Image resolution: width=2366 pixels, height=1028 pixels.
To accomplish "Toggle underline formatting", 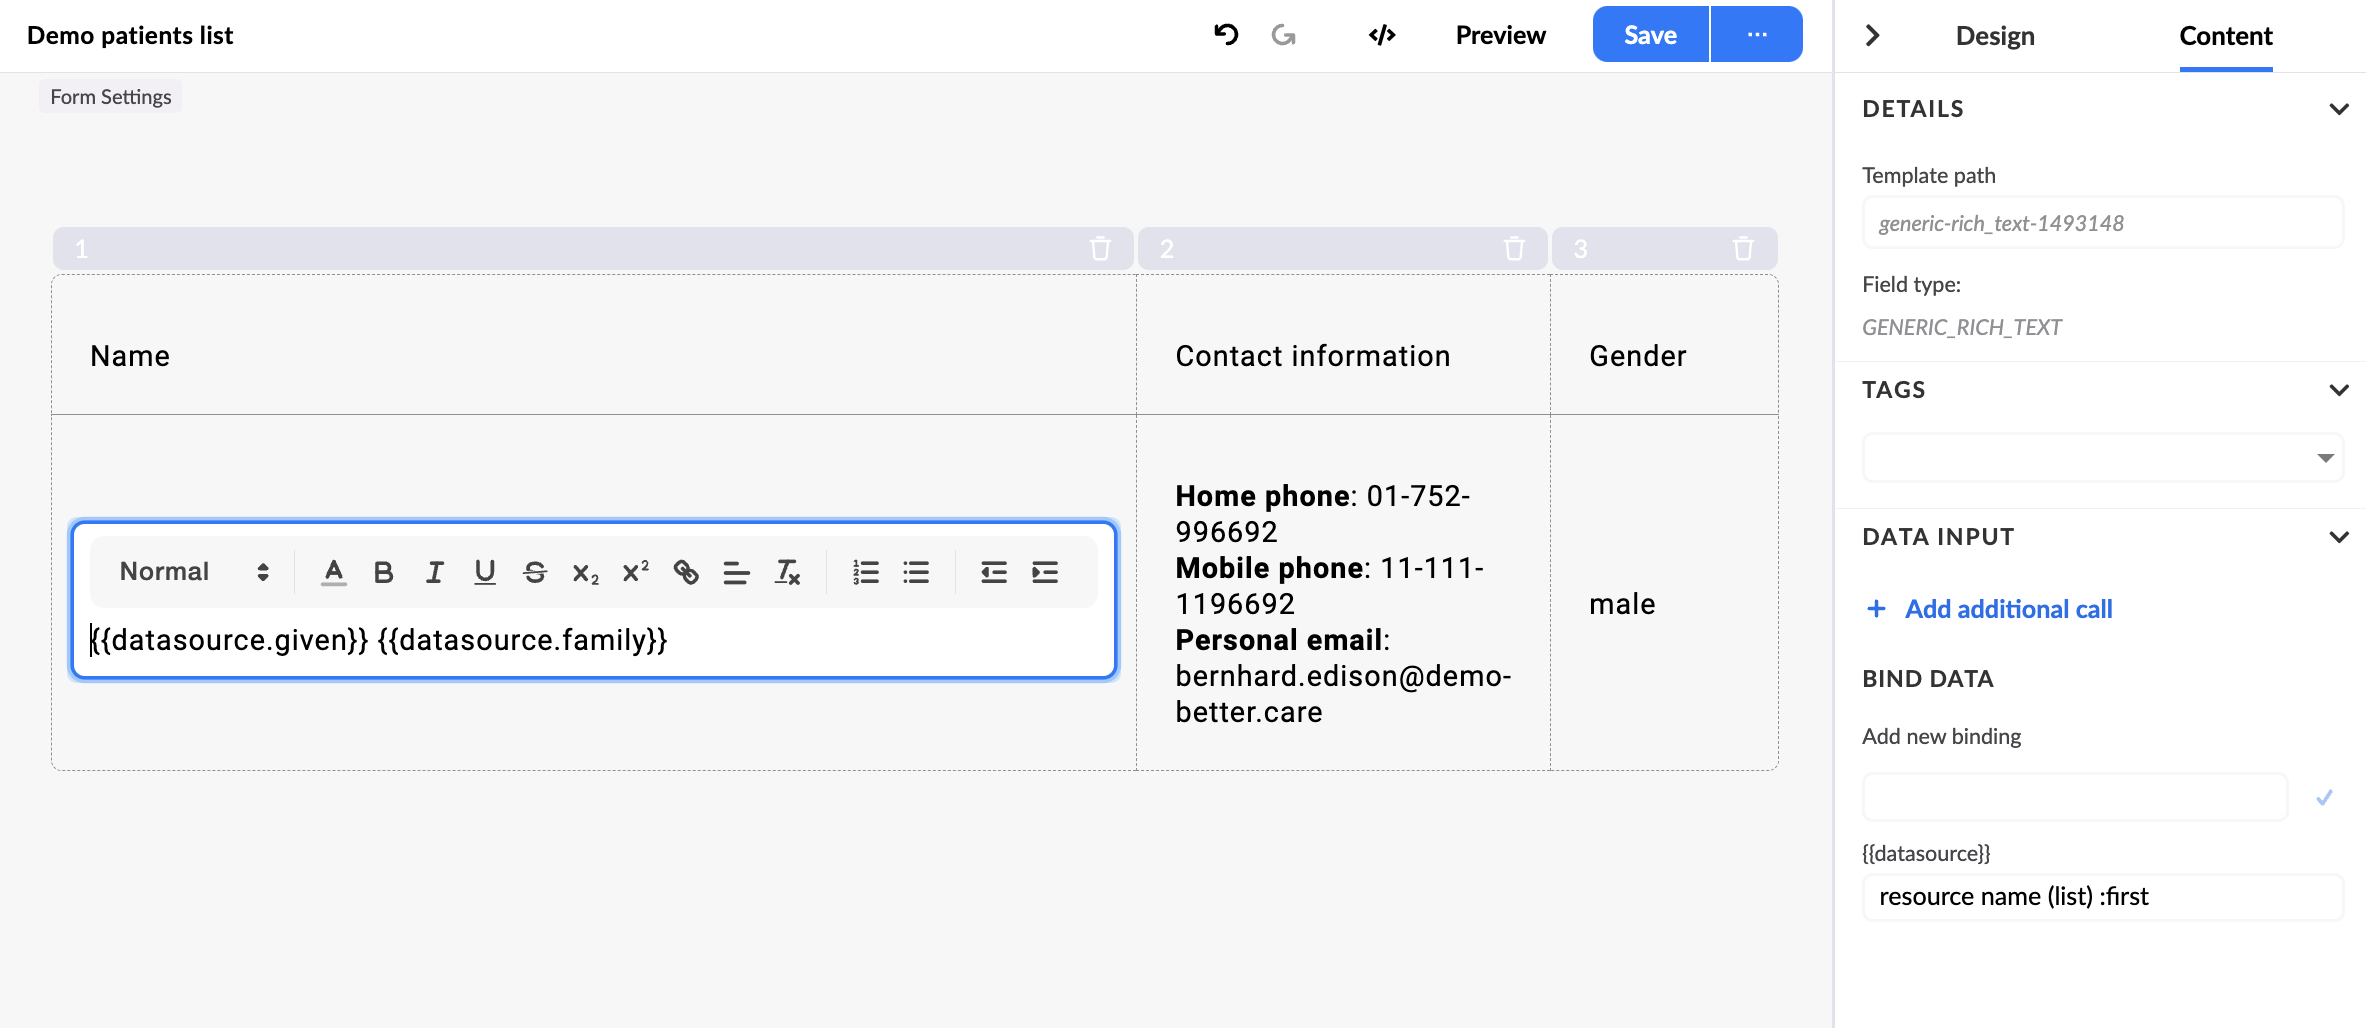I will coord(485,572).
